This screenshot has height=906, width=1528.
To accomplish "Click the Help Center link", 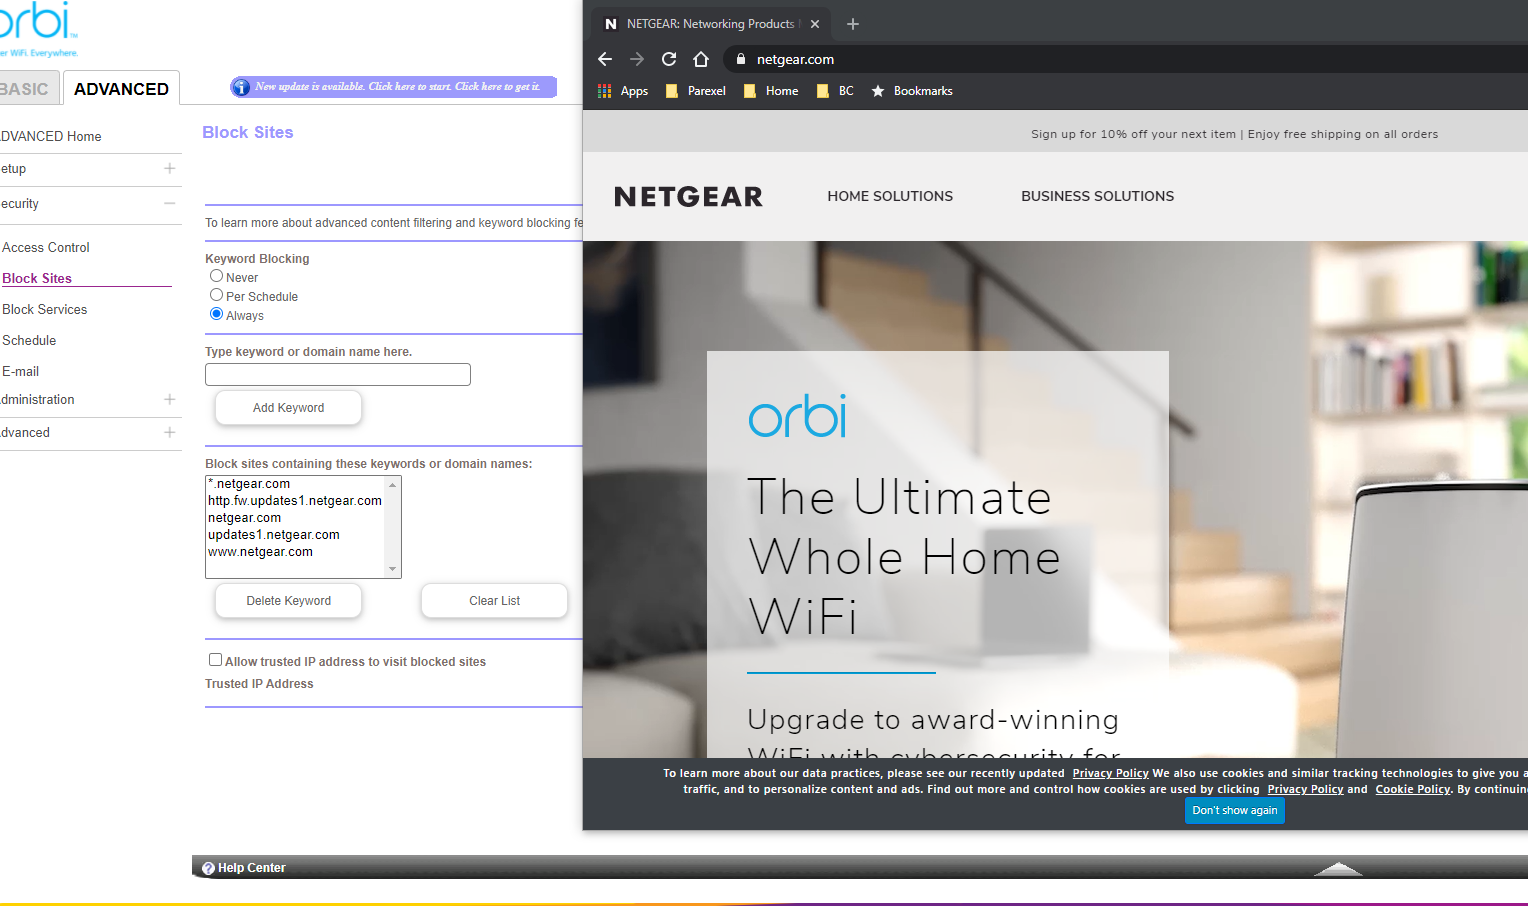I will pos(252,868).
